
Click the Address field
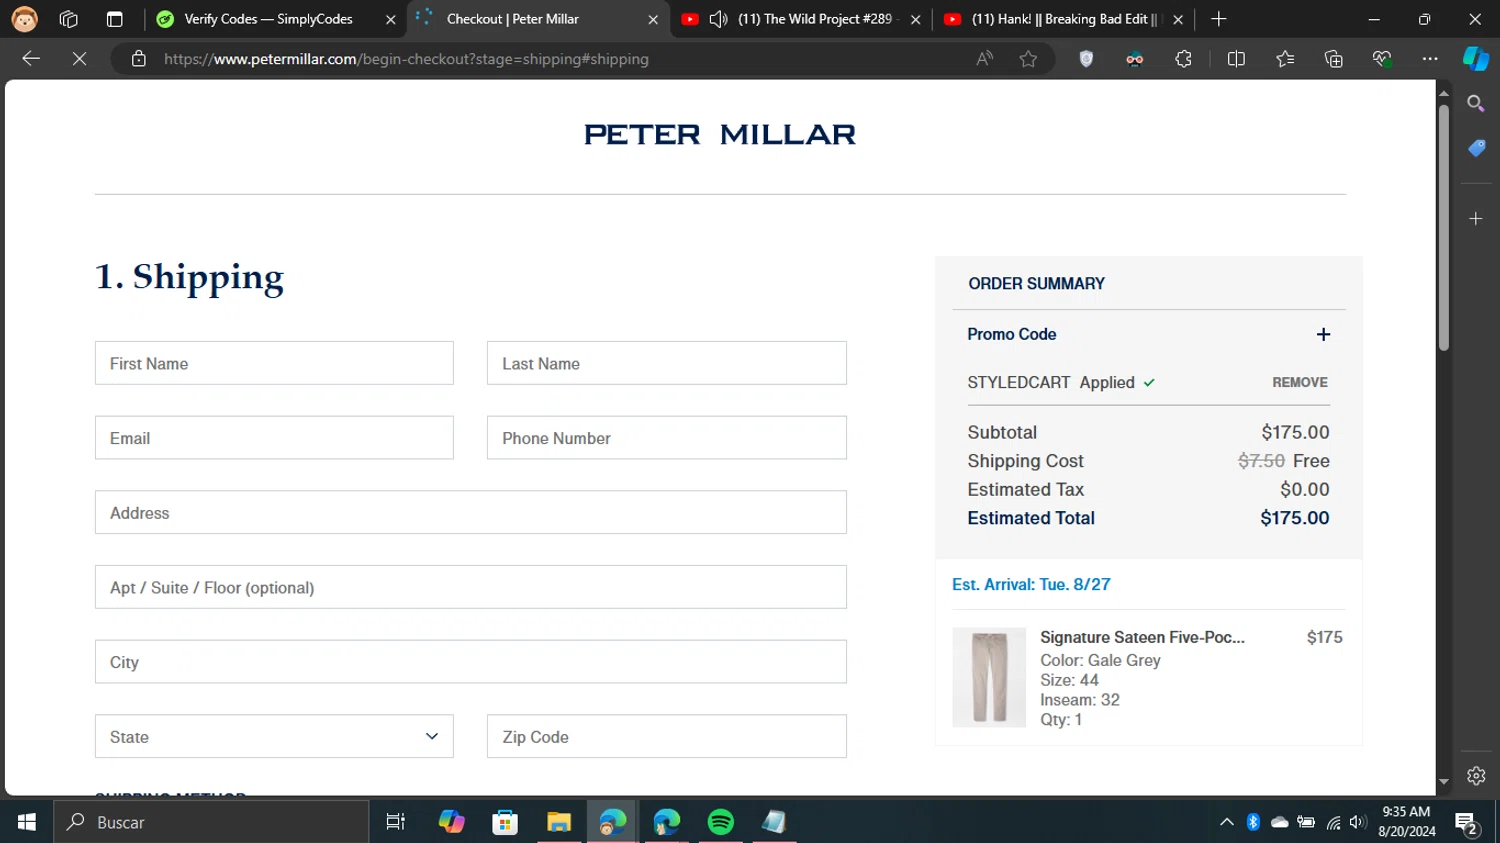point(470,512)
